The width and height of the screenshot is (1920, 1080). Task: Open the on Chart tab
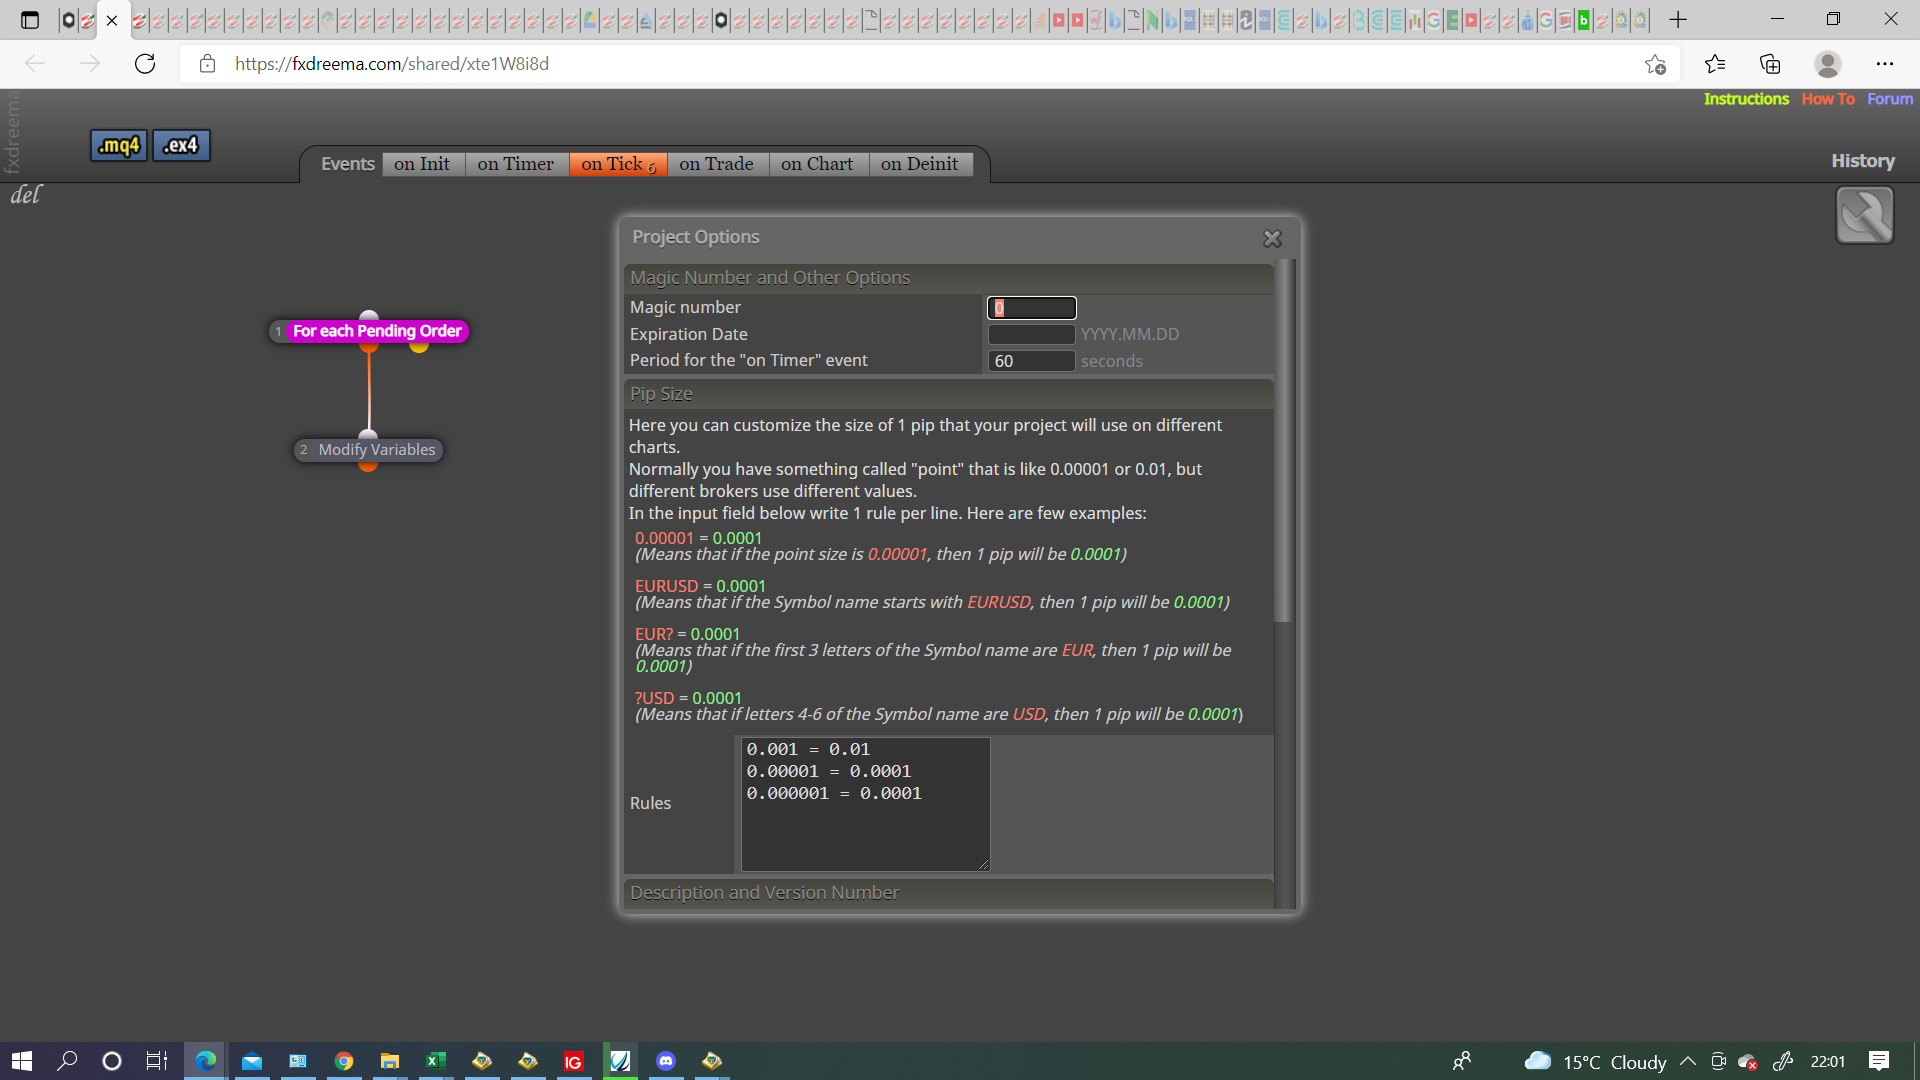click(x=817, y=164)
